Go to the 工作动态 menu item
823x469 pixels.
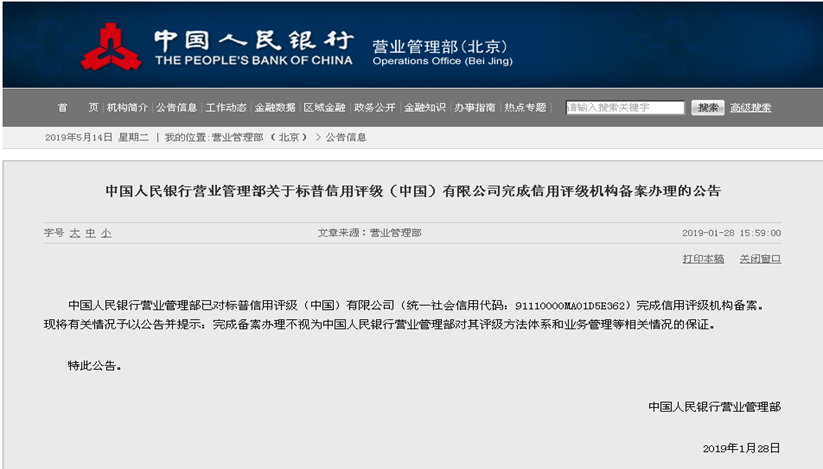(226, 108)
